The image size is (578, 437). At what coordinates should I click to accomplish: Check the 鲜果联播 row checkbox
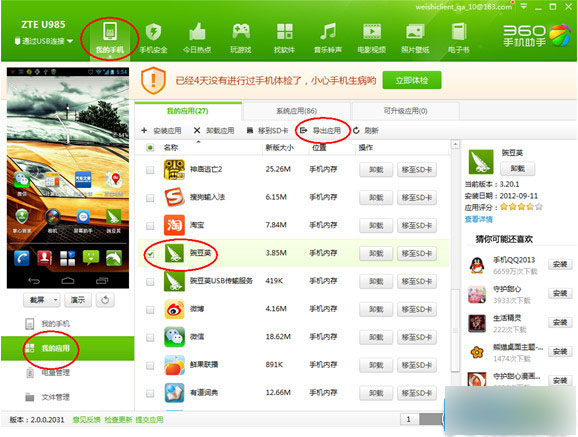pos(150,365)
